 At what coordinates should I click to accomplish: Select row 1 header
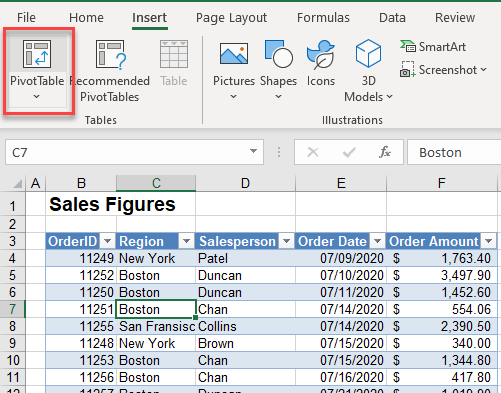click(x=12, y=205)
